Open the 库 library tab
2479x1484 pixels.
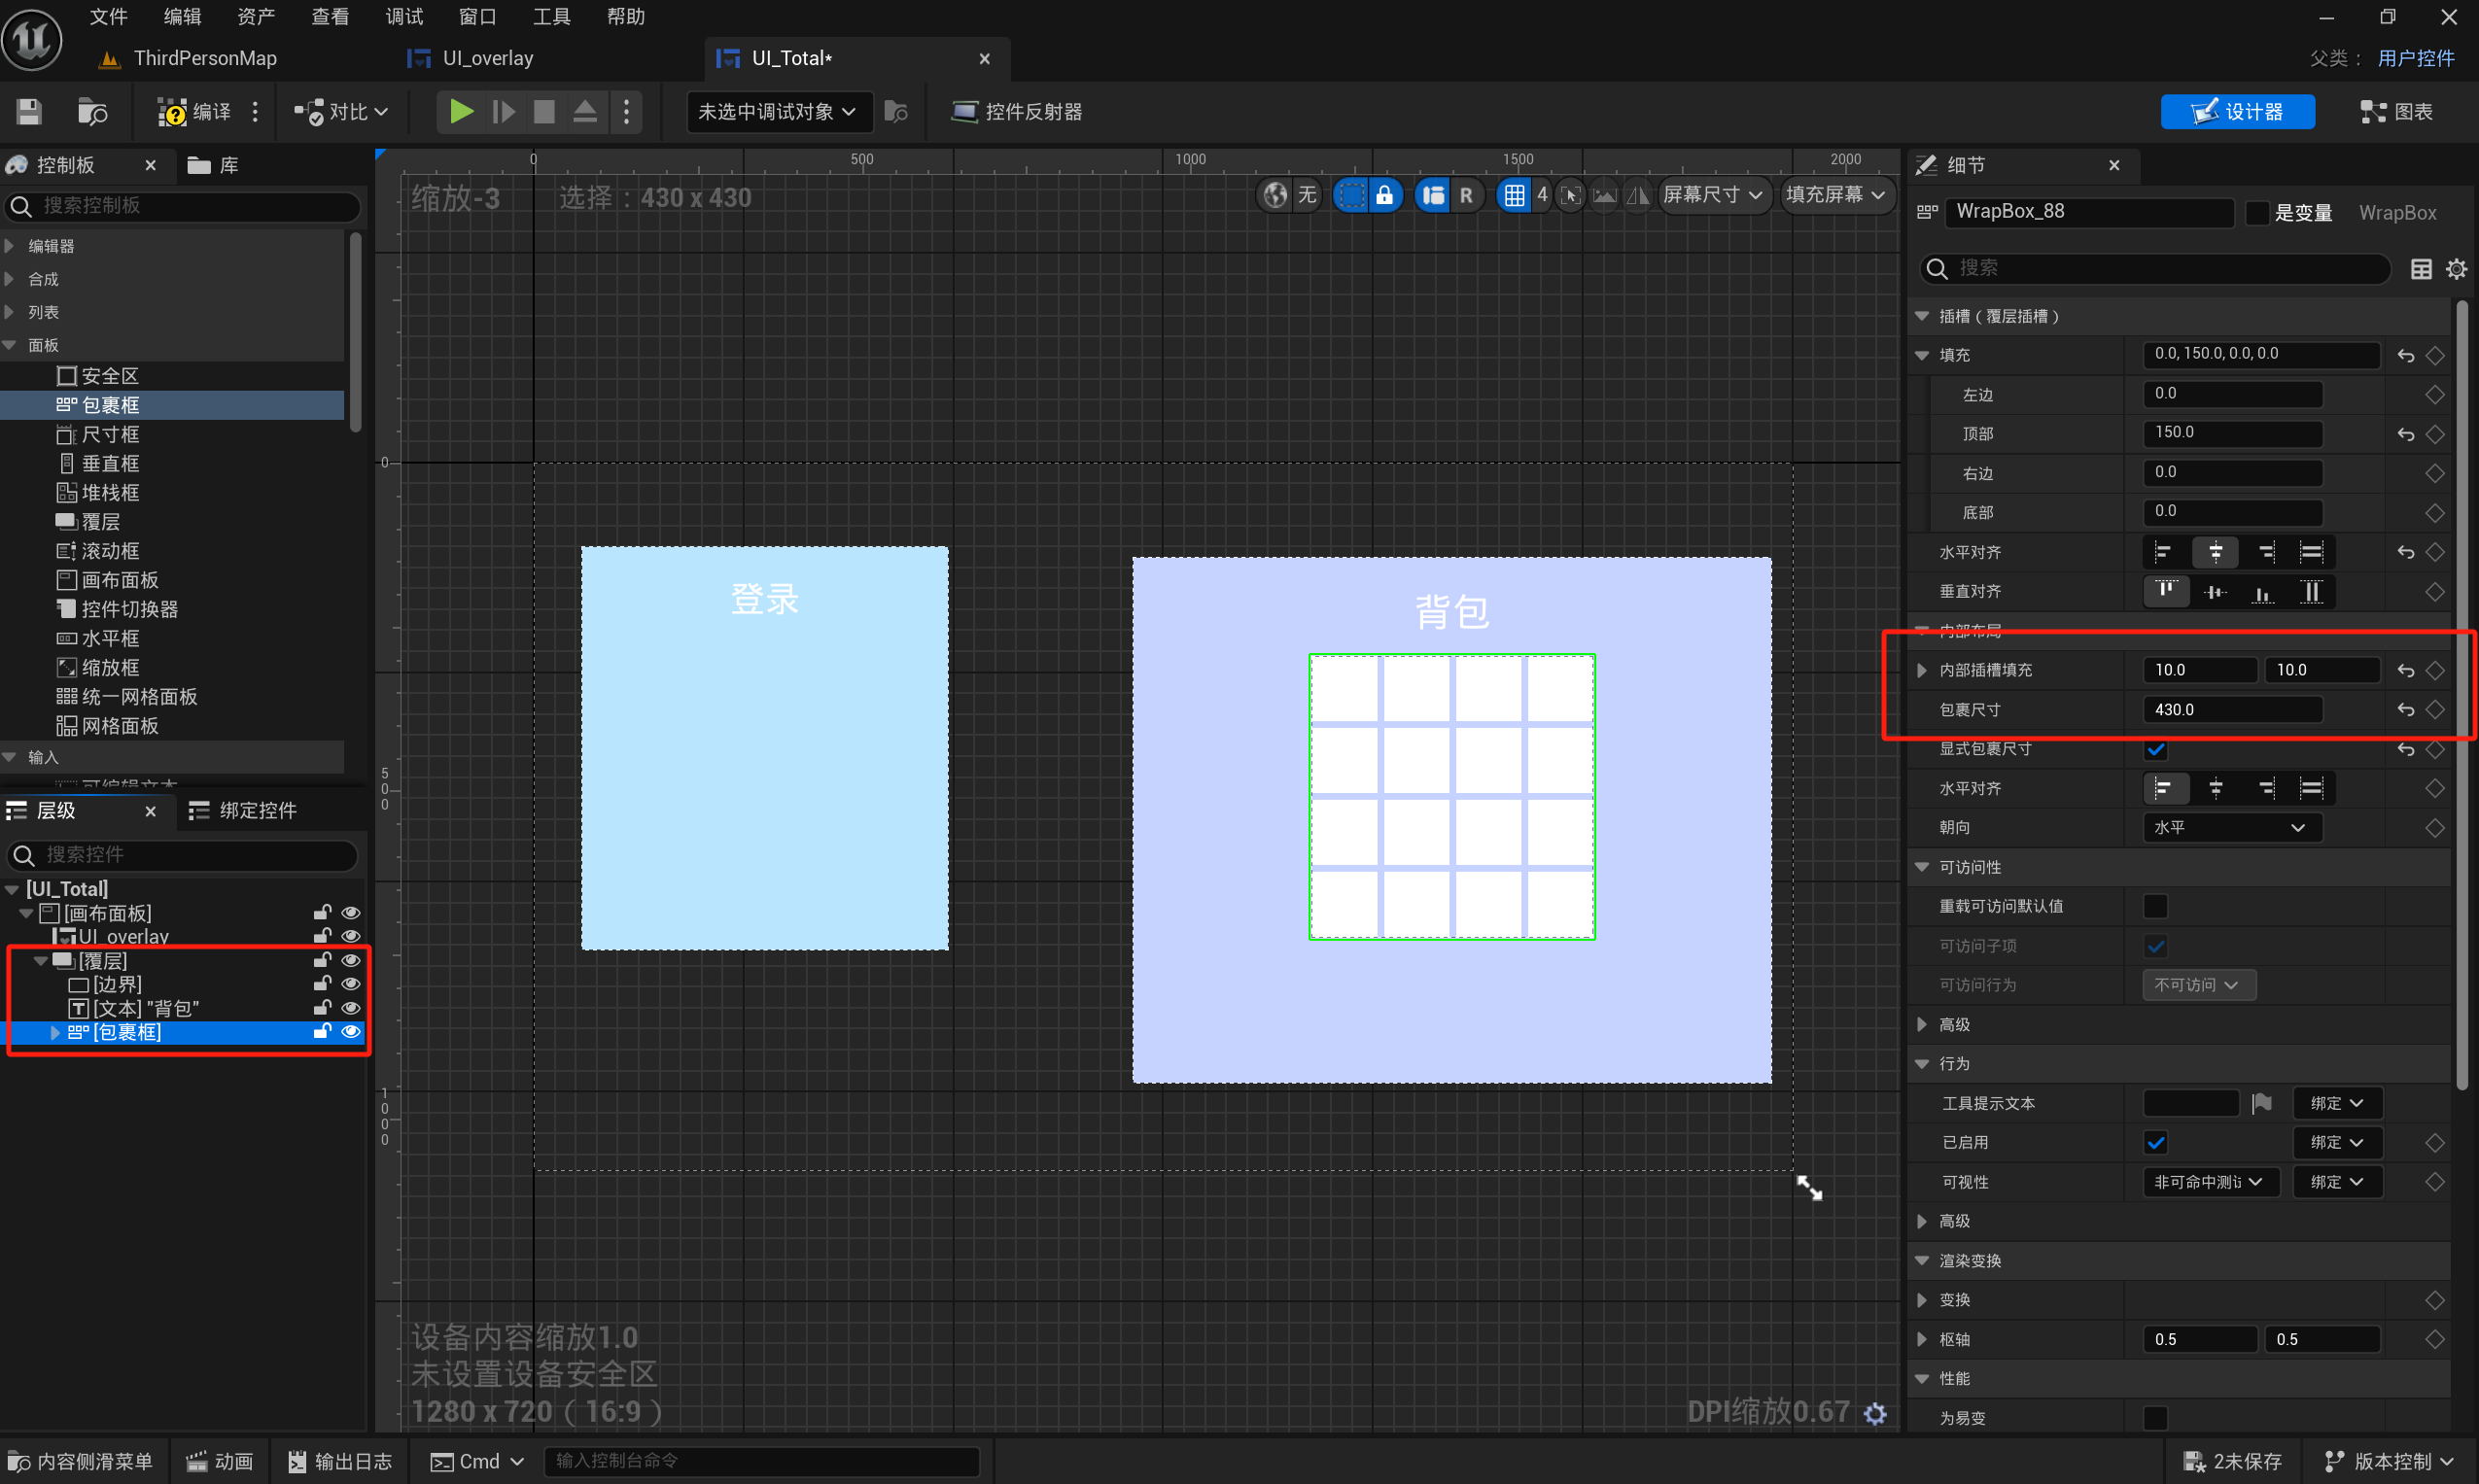point(213,165)
